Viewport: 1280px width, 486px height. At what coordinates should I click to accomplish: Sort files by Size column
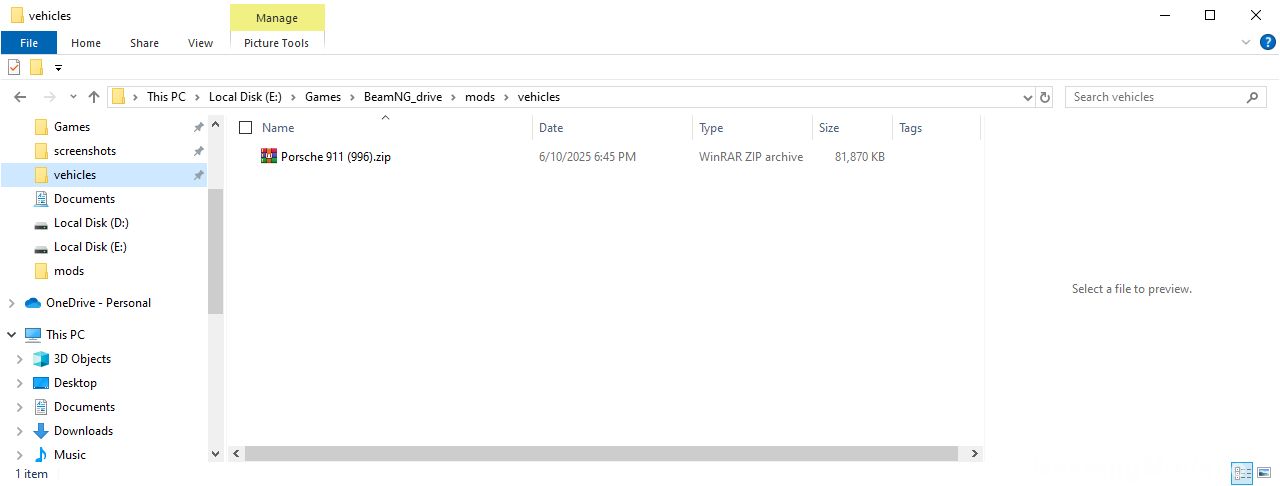pos(829,128)
